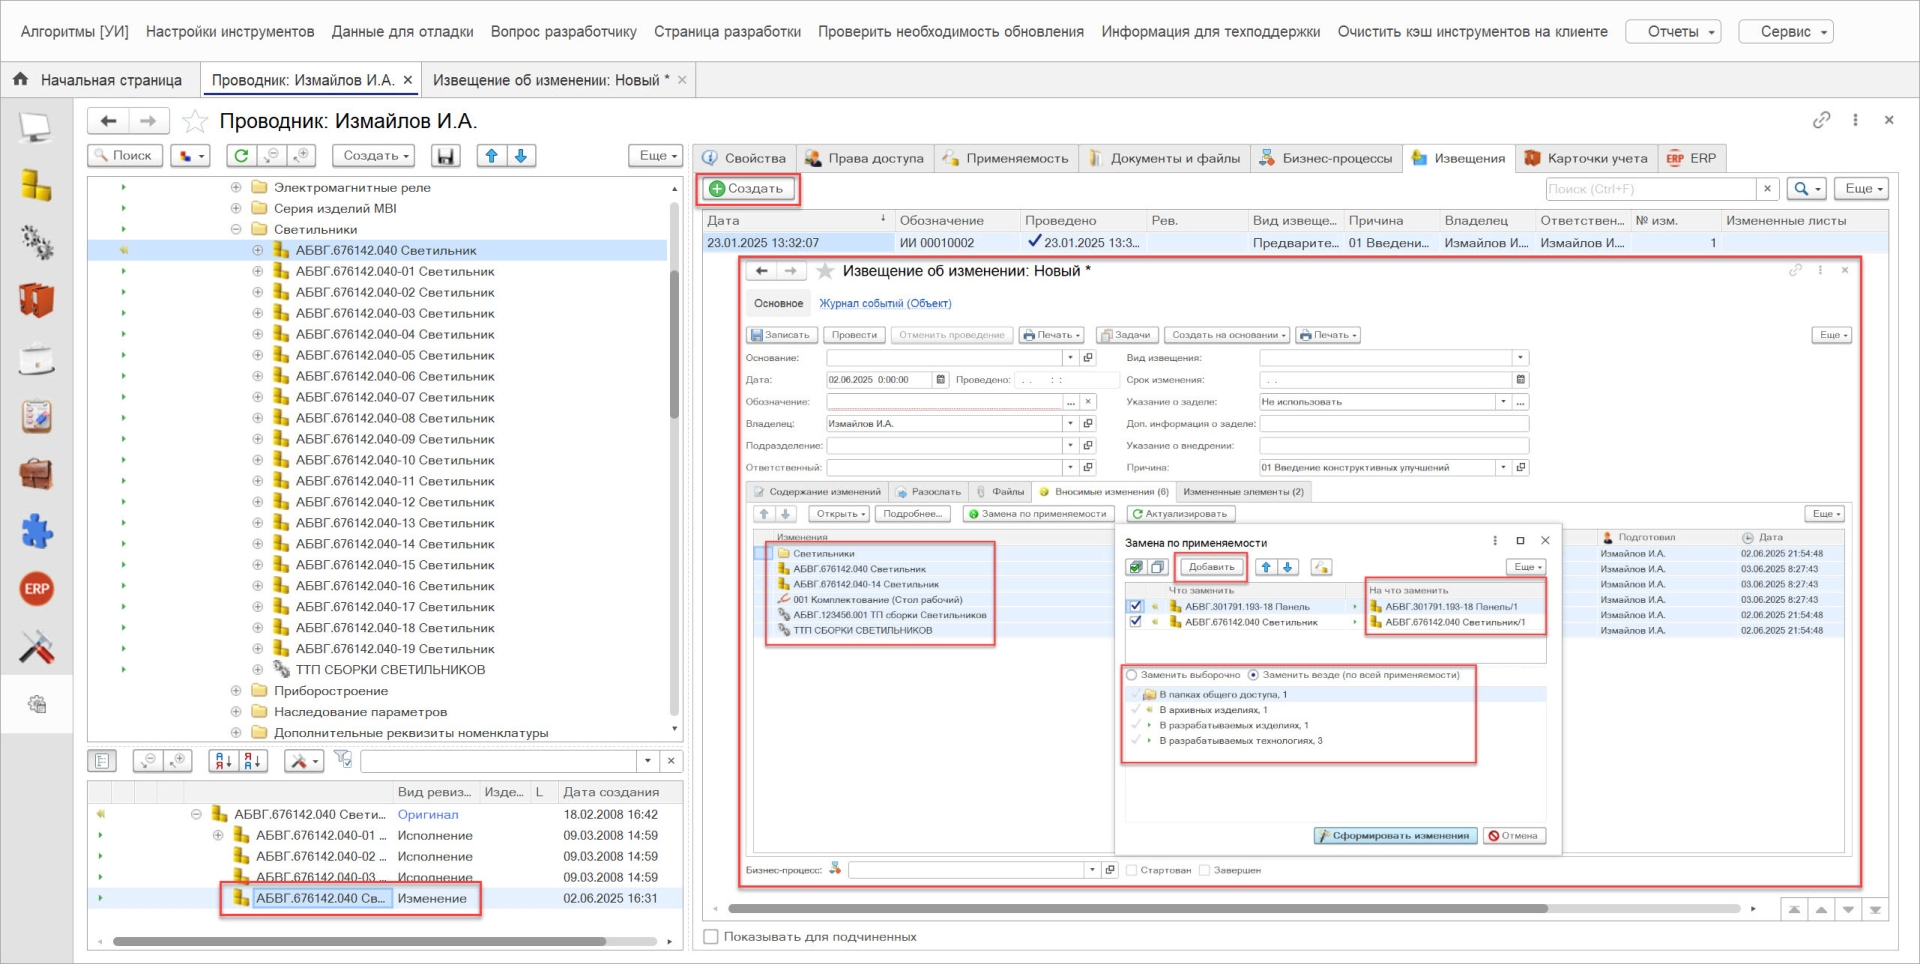Expand the Приборостроение folder
This screenshot has height=964, width=1920.
[x=236, y=691]
